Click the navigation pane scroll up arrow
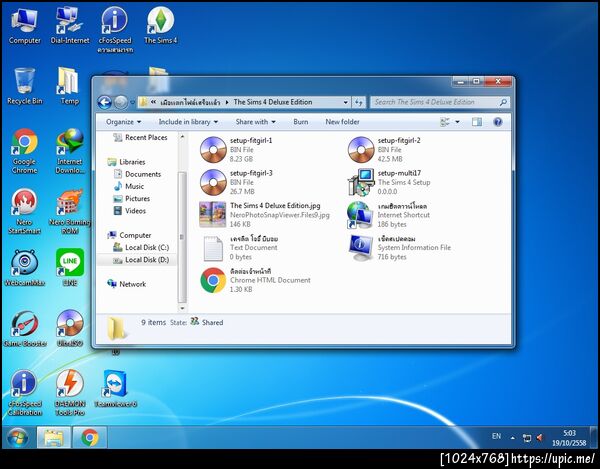 pos(182,137)
